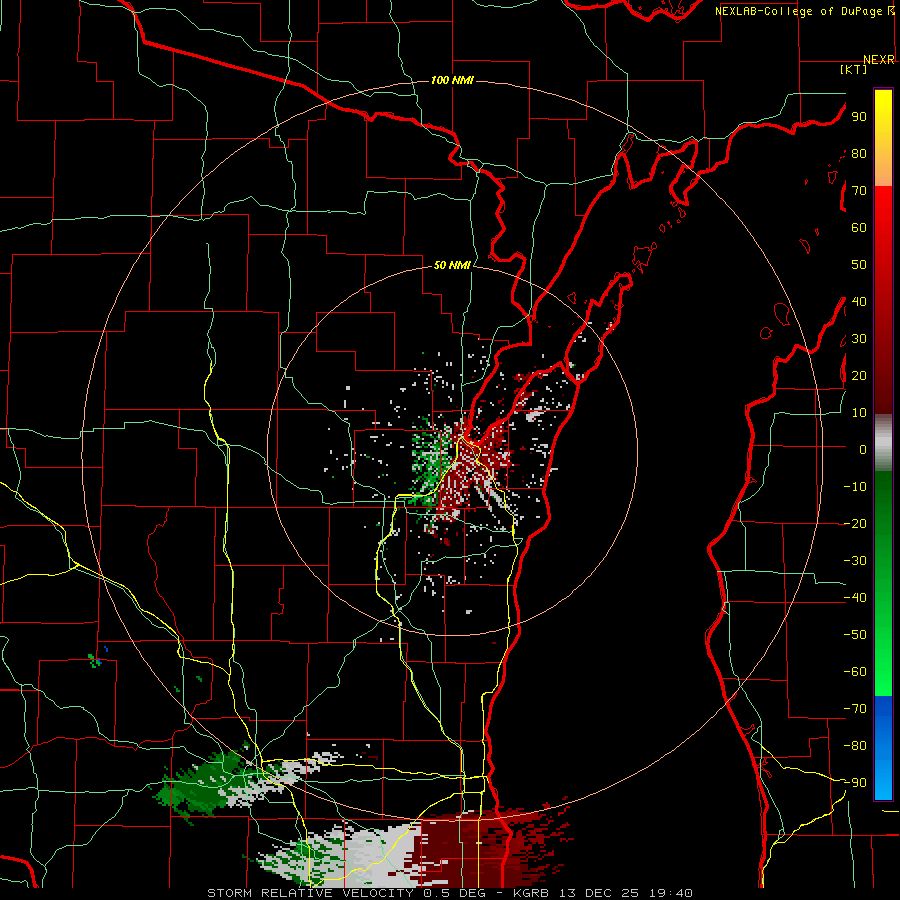Click the -80 value on velocity scale

(855, 746)
